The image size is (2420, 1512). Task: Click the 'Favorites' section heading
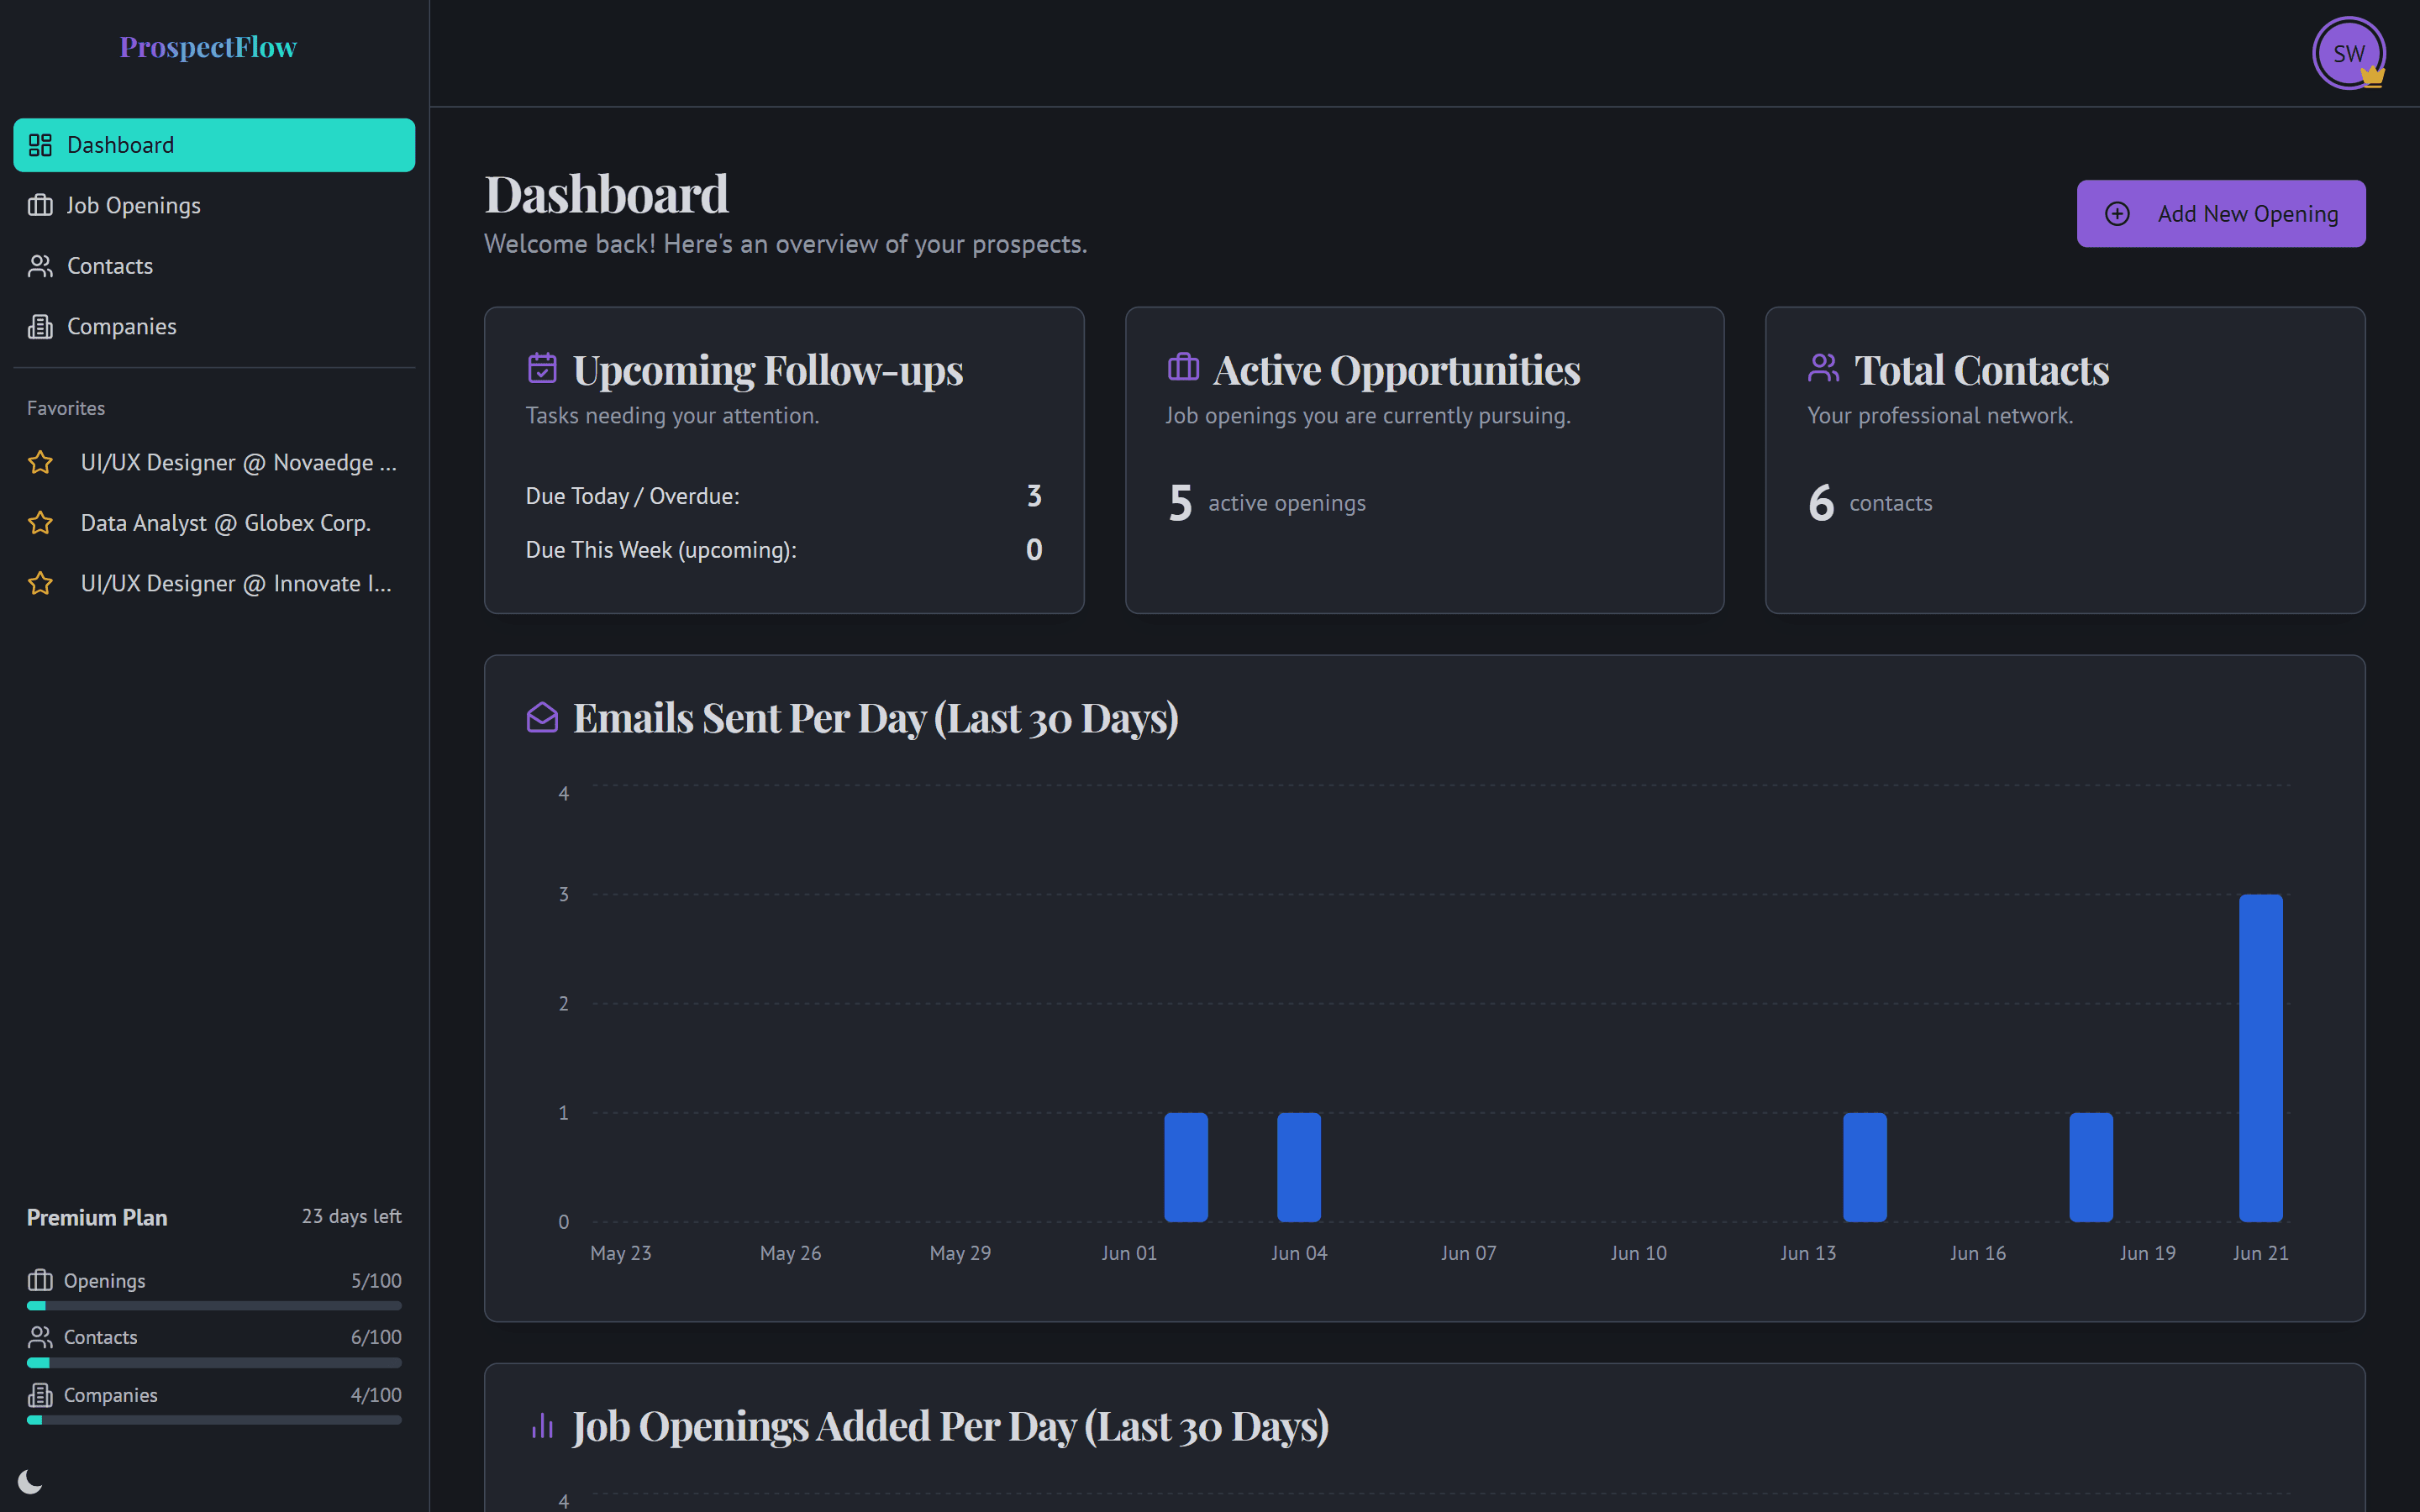point(66,408)
